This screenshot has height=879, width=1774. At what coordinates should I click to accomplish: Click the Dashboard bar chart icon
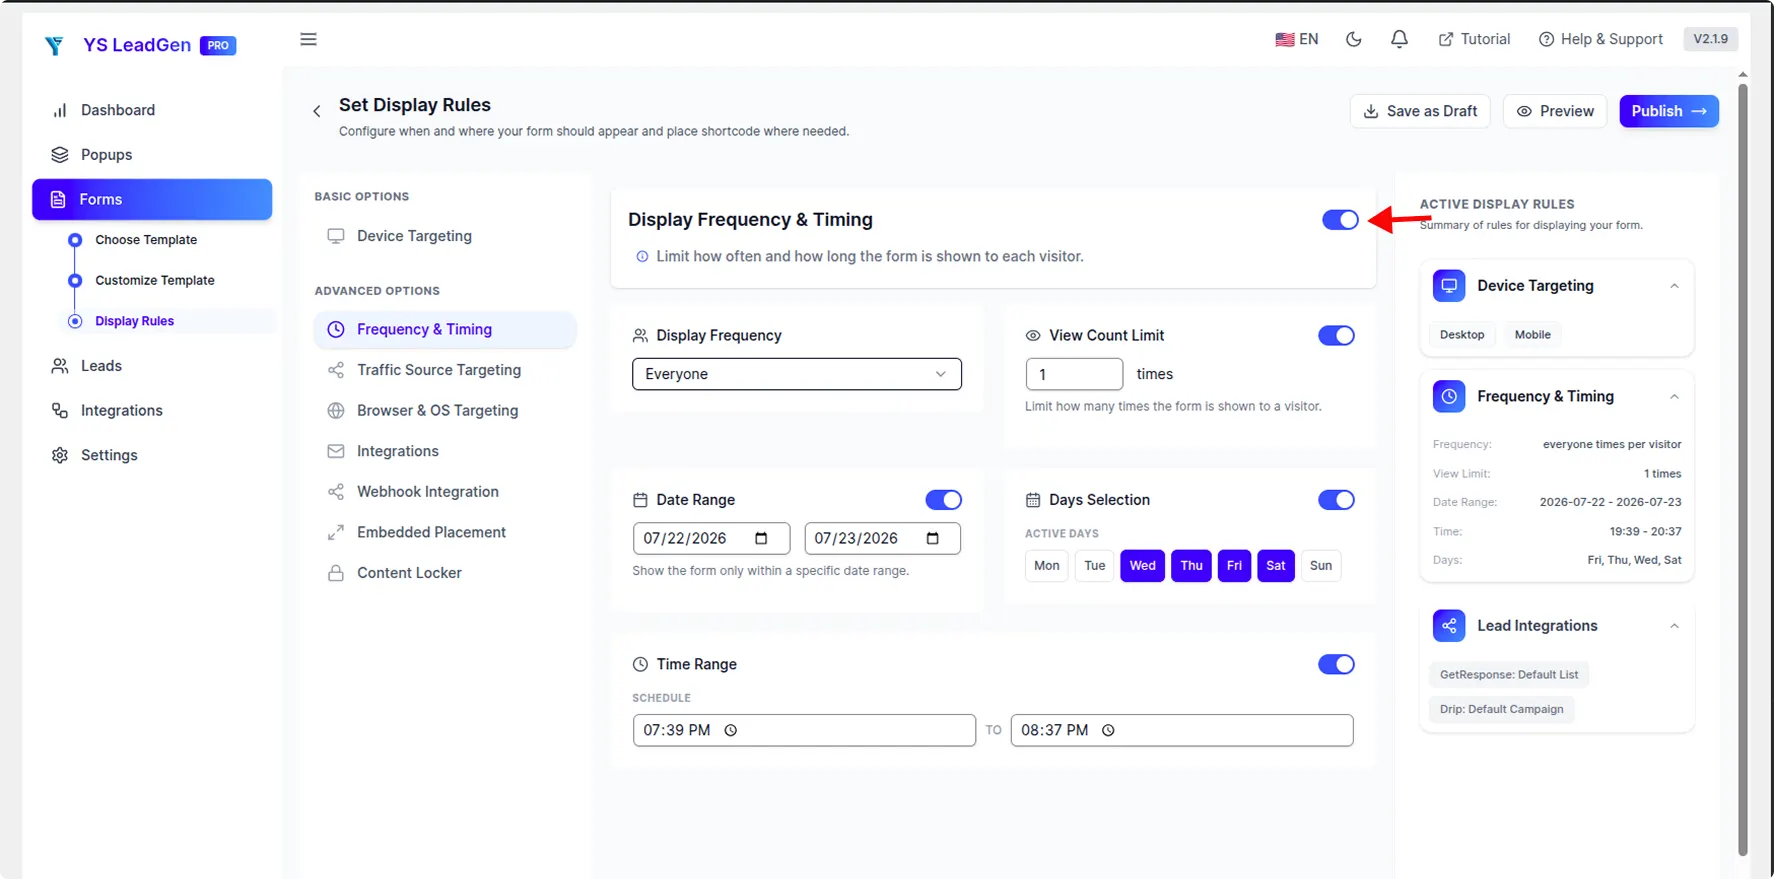pos(60,110)
